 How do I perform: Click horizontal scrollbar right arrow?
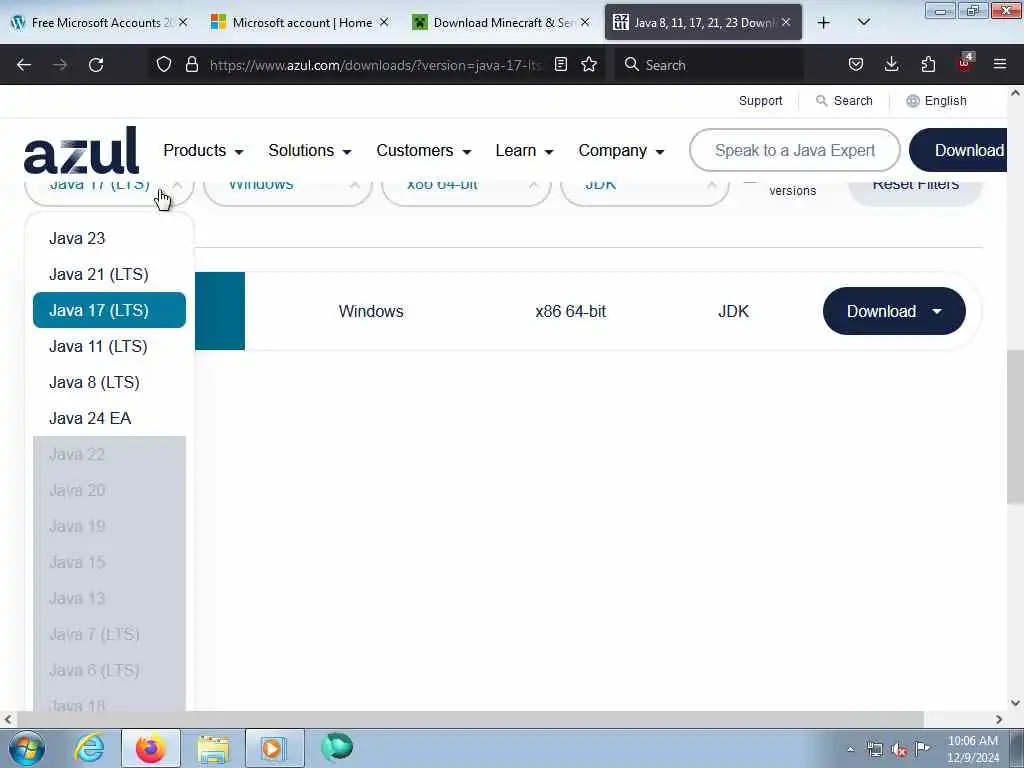point(999,719)
